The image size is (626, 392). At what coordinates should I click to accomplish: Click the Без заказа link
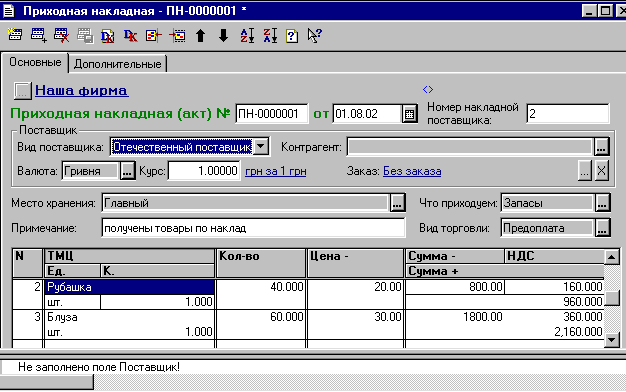pos(412,171)
